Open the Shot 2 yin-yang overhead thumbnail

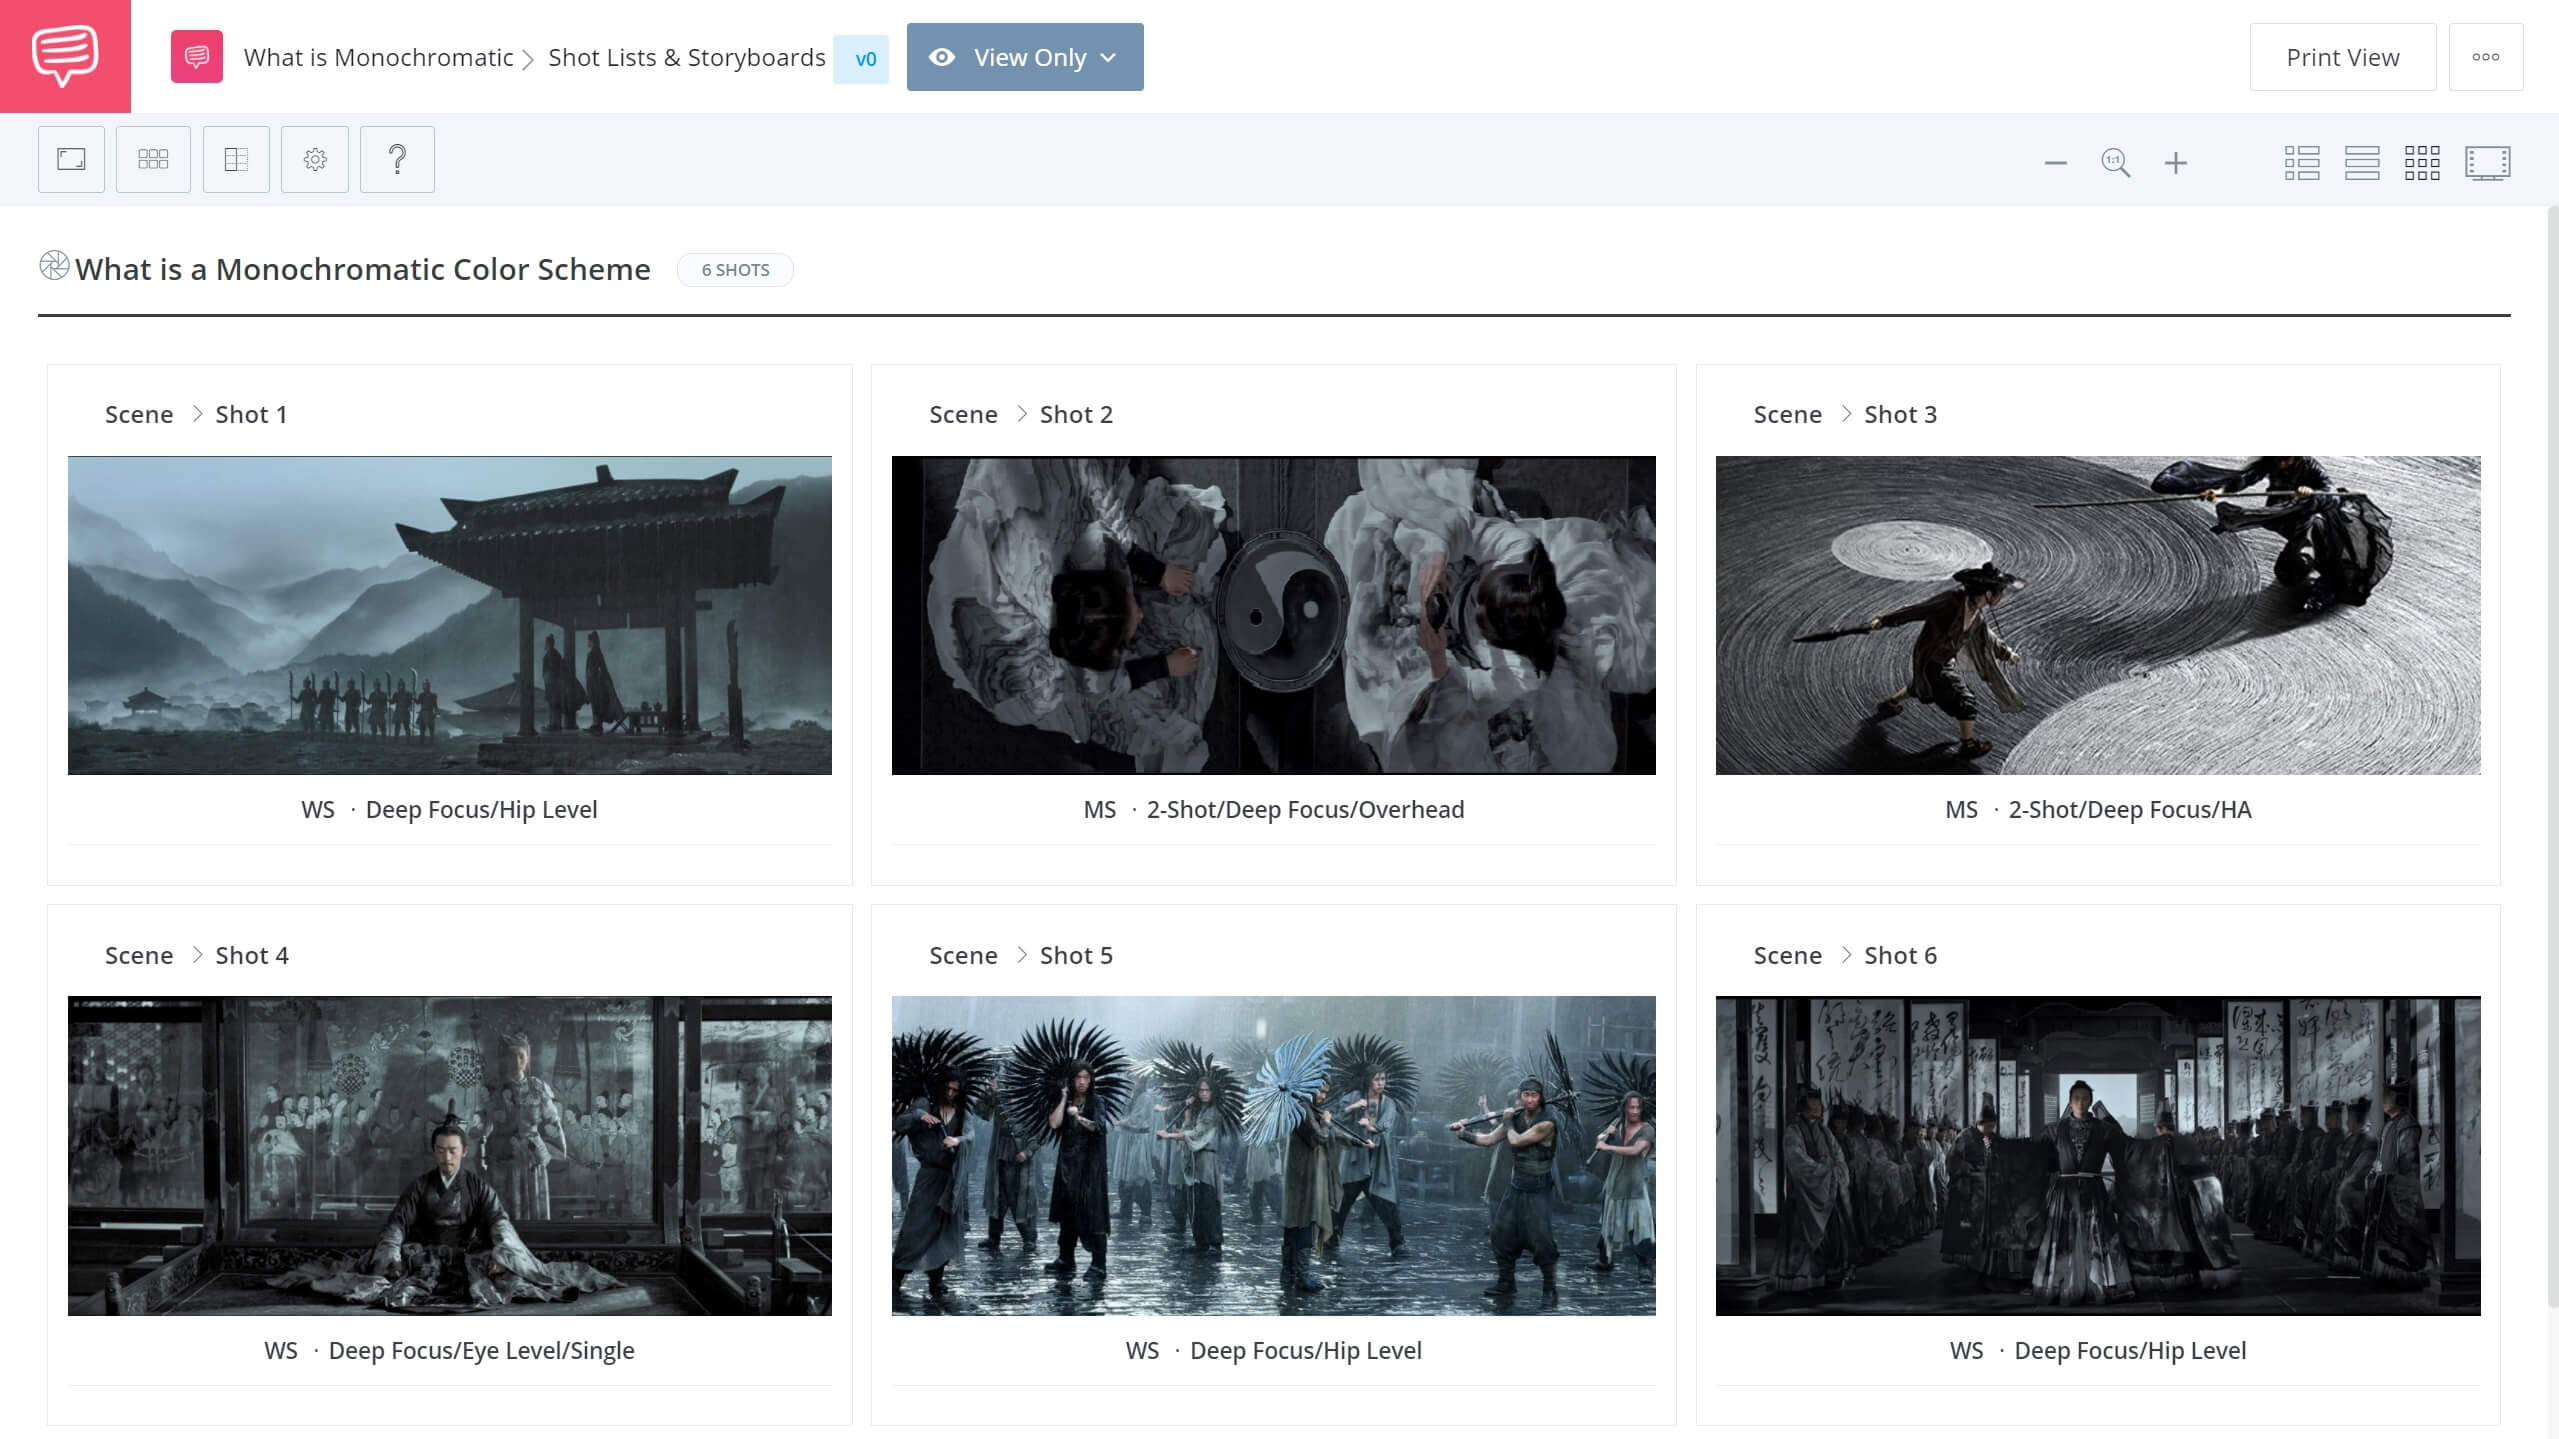pos(1273,615)
